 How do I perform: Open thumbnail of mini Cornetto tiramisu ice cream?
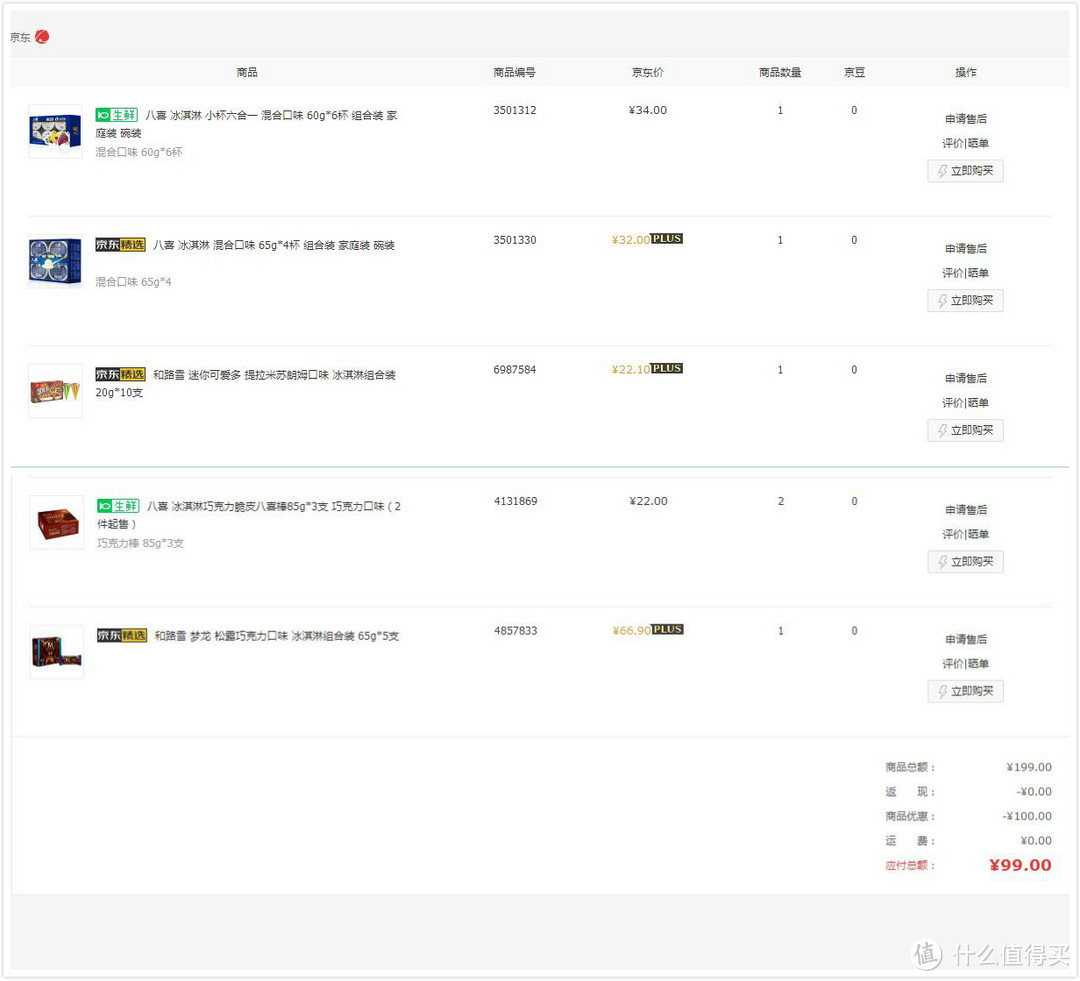[55, 391]
